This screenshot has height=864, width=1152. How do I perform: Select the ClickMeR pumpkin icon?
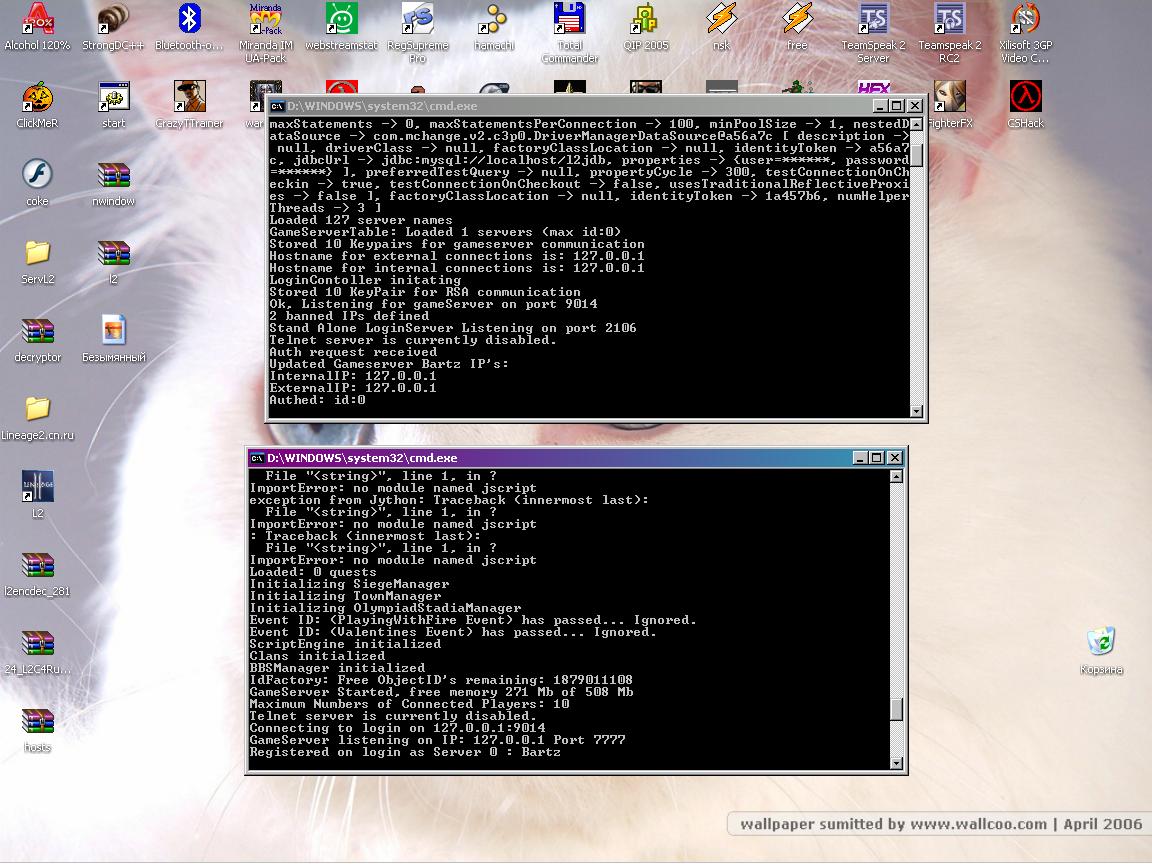[37, 98]
